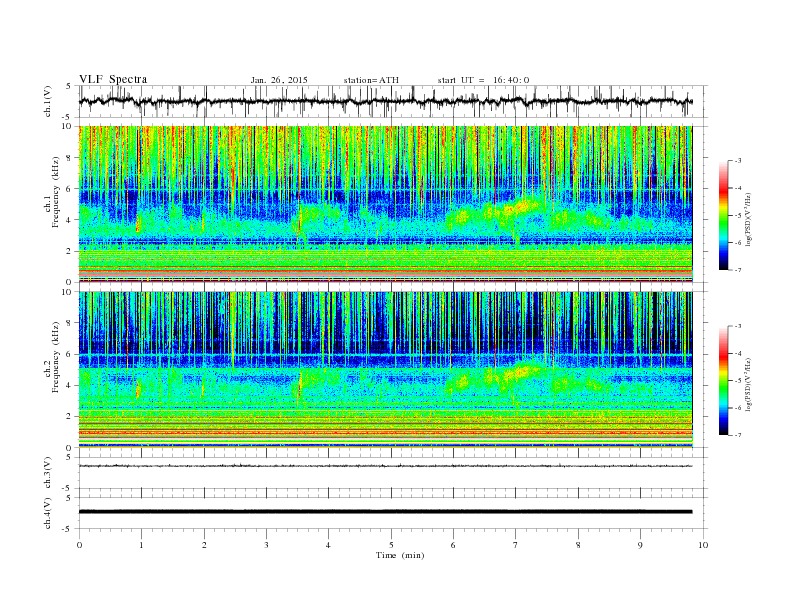
Task: Click time axis tick label "1"
Action: point(142,545)
